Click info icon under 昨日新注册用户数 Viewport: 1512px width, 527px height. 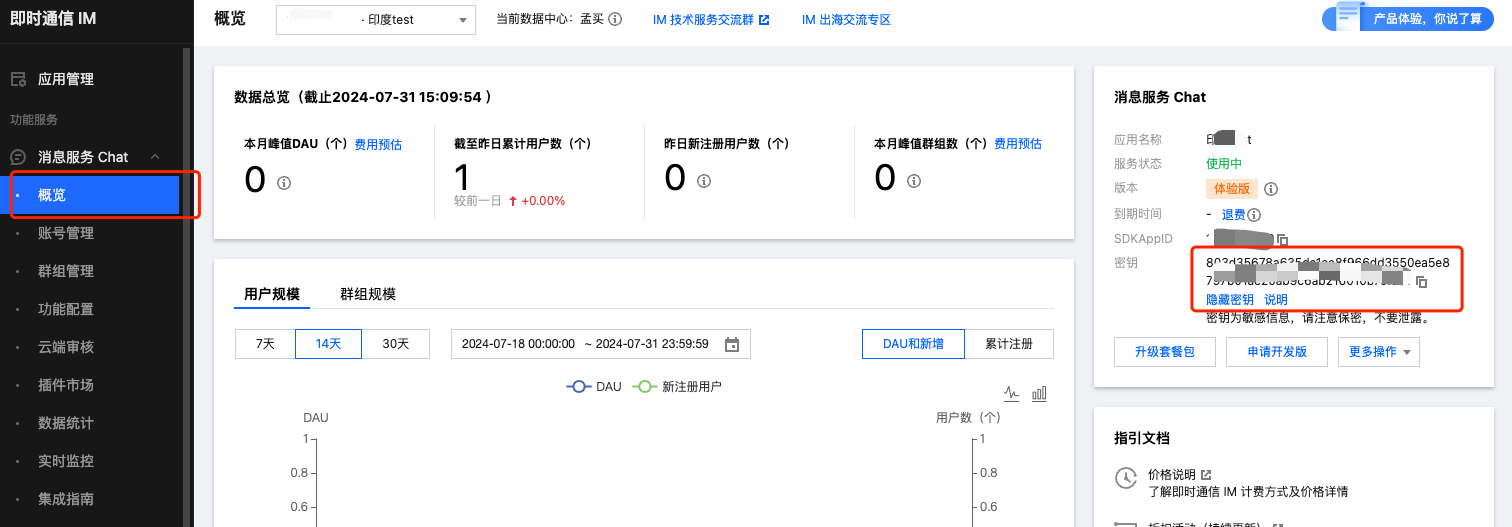pyautogui.click(x=704, y=181)
